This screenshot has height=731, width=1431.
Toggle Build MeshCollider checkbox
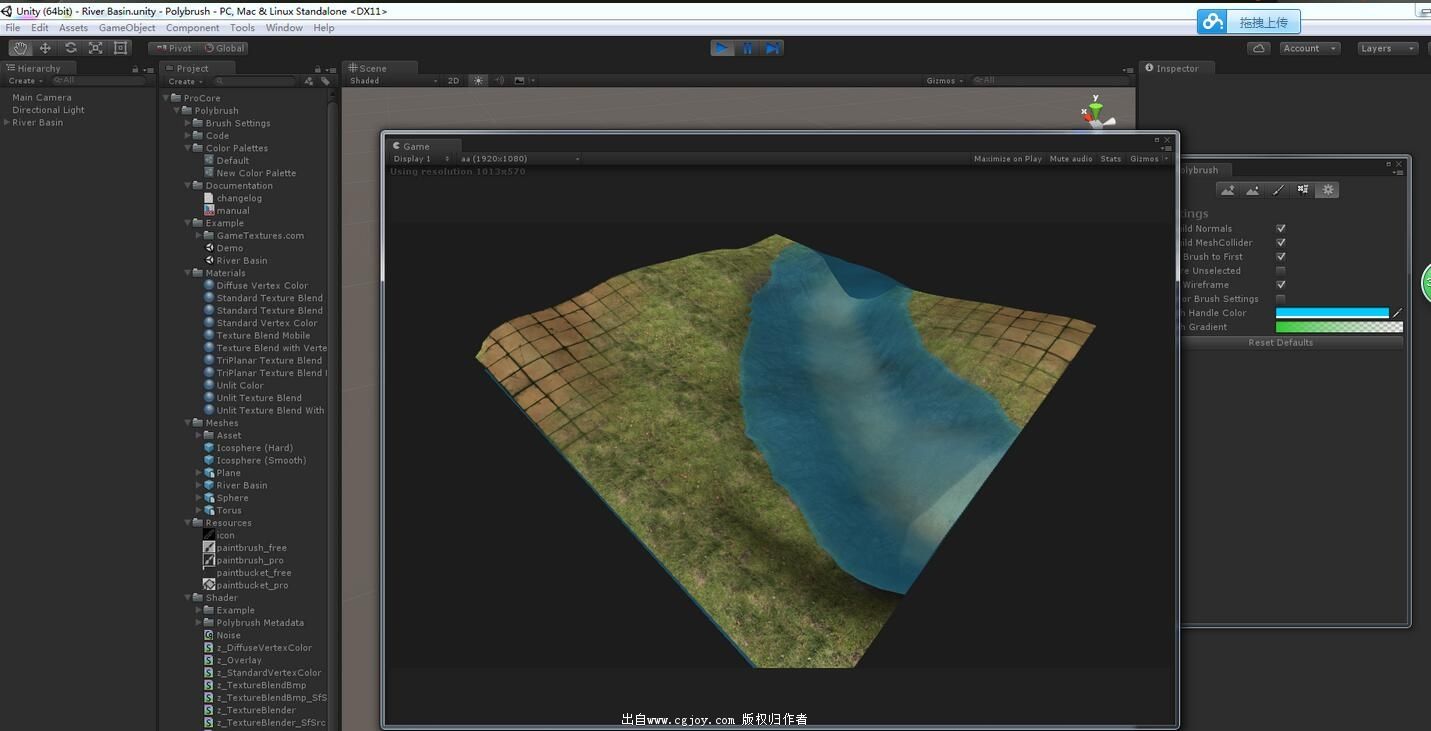[1281, 243]
